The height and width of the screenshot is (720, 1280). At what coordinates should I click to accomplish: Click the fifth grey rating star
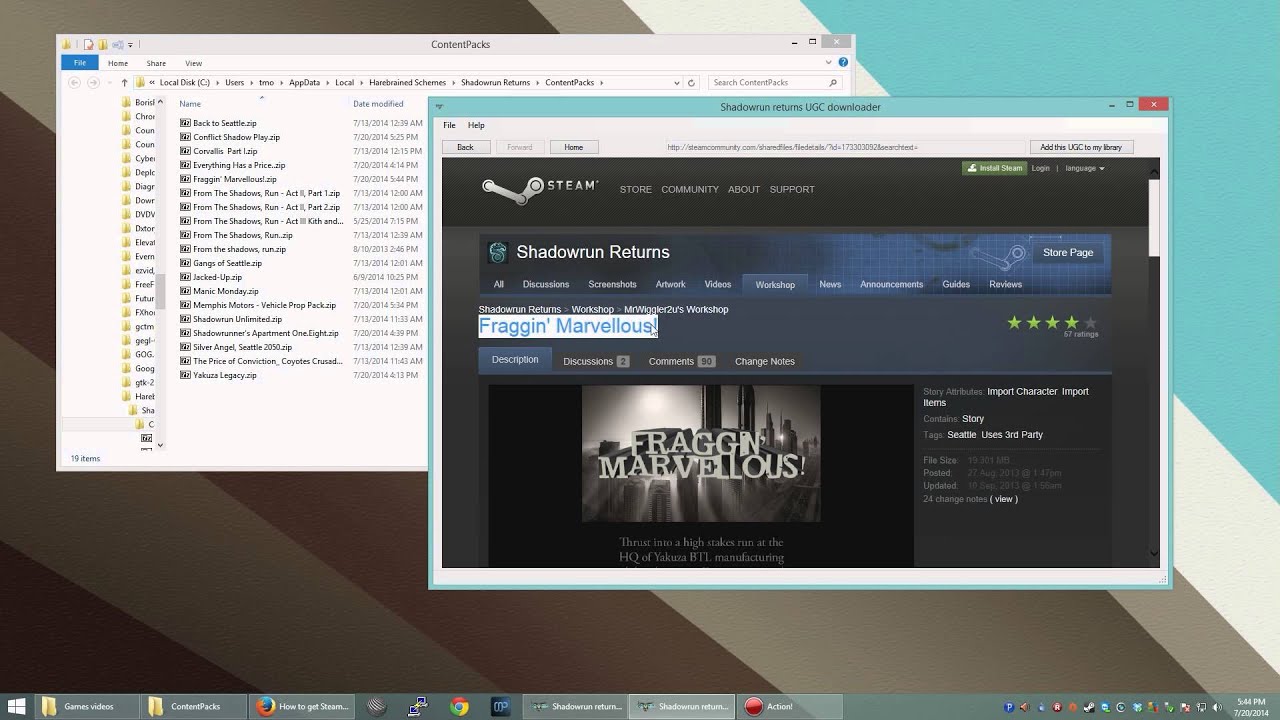1090,322
